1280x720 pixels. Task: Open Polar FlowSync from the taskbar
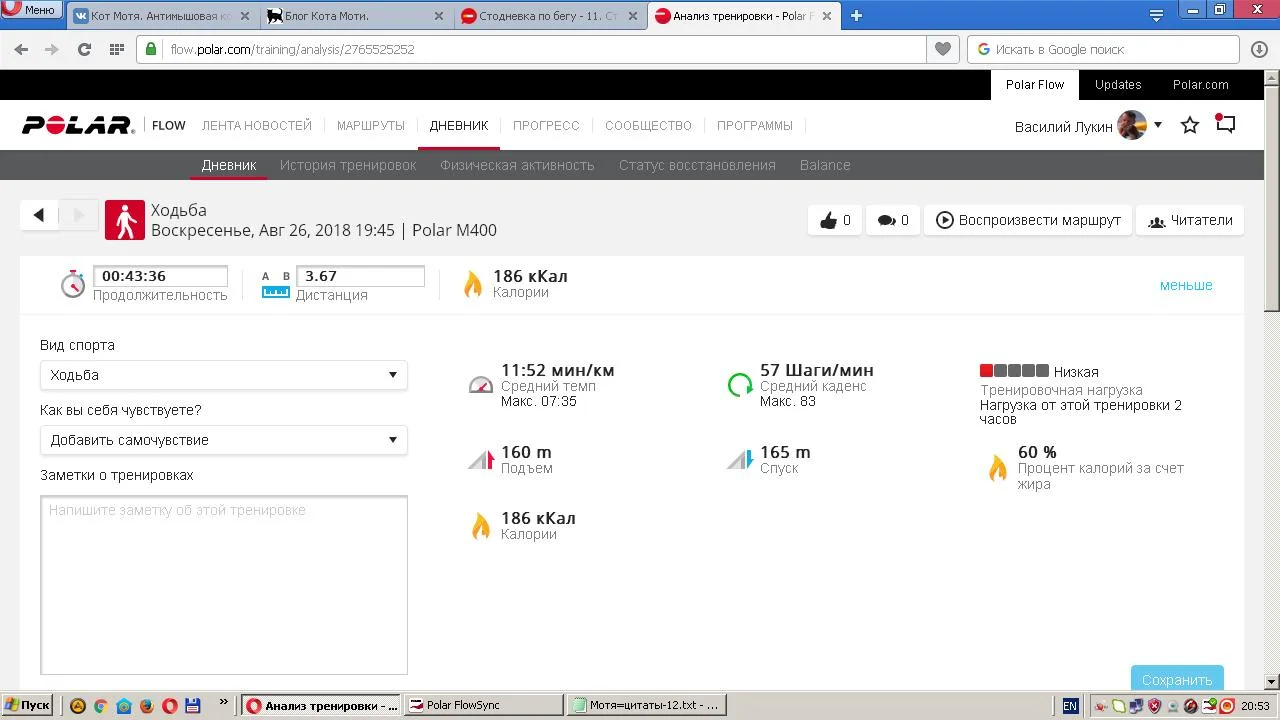484,705
